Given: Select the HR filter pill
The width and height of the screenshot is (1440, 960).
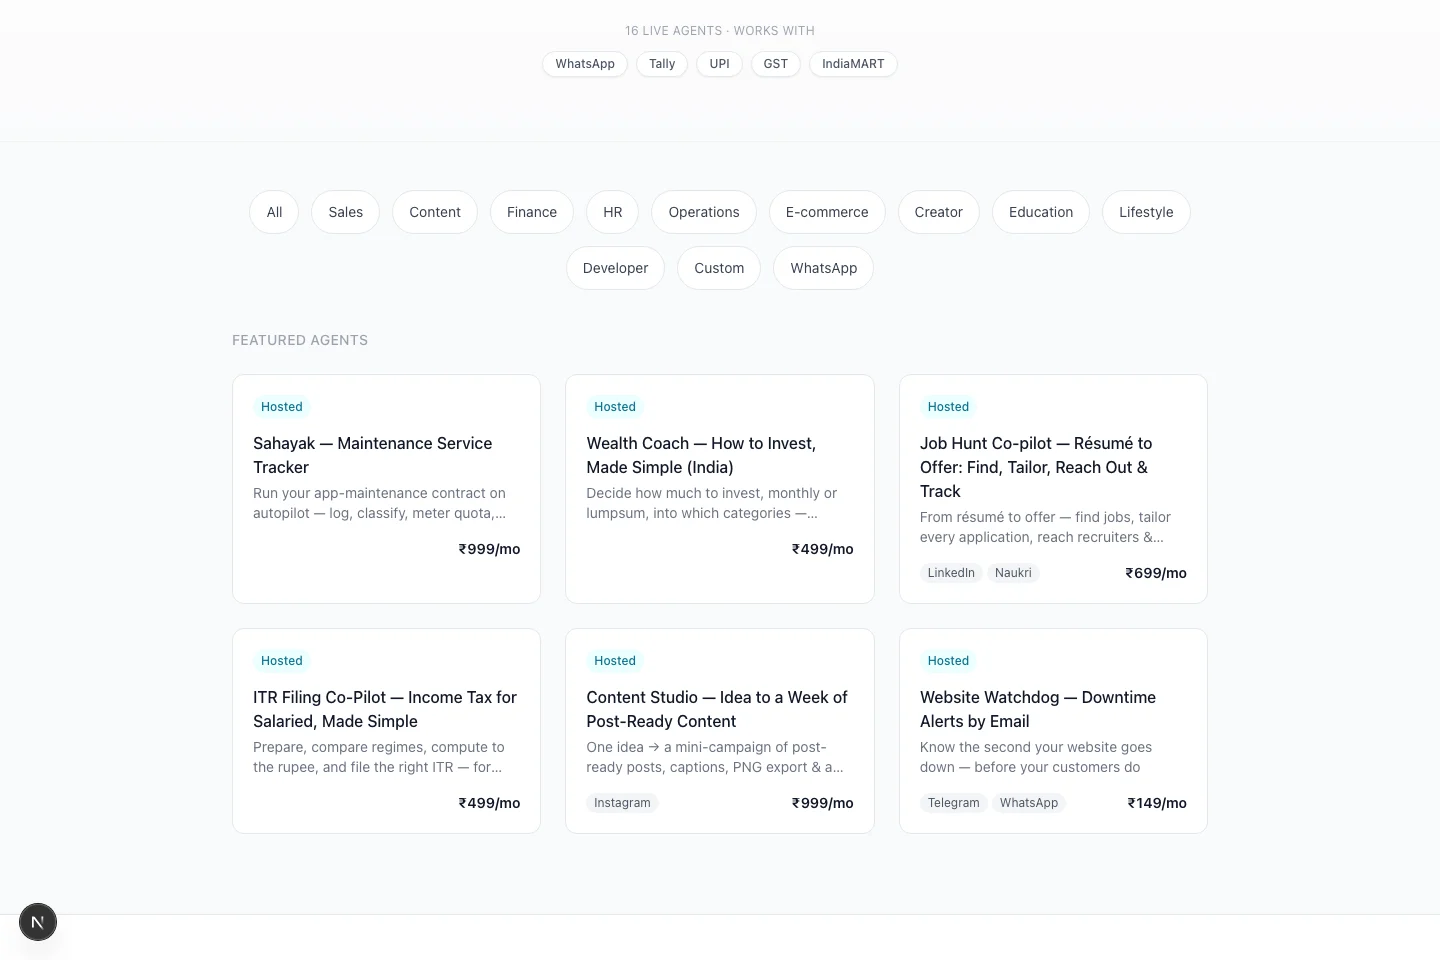Looking at the screenshot, I should pos(613,212).
